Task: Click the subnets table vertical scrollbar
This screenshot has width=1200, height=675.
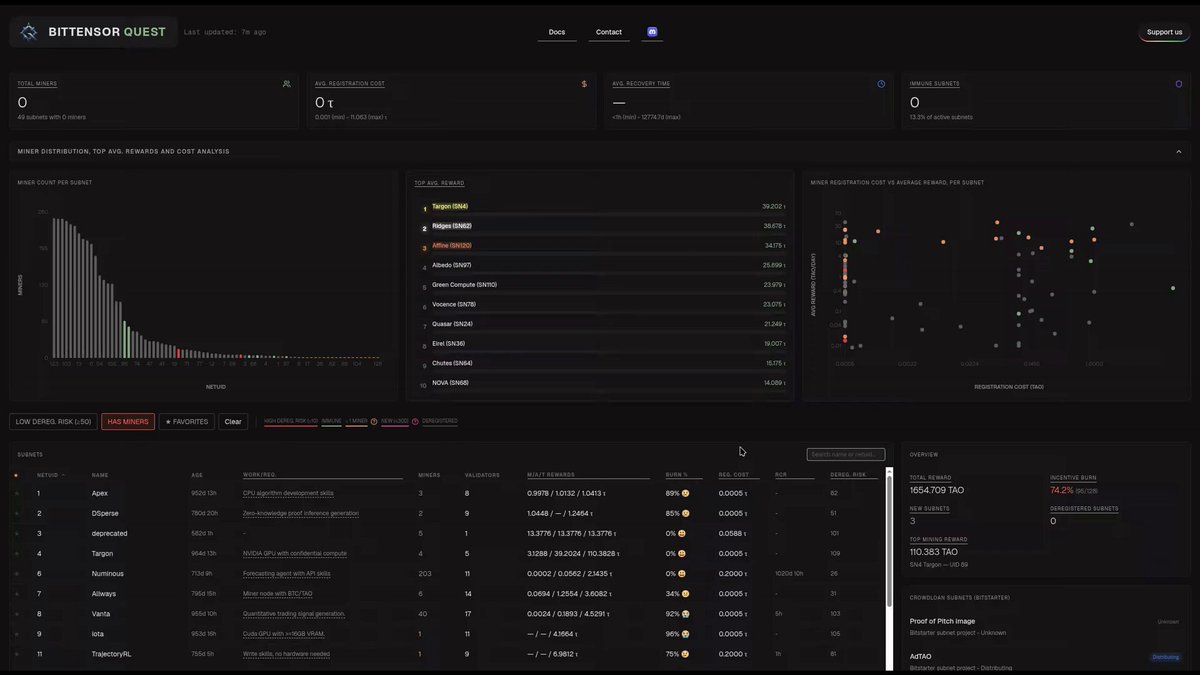Action: 889,541
